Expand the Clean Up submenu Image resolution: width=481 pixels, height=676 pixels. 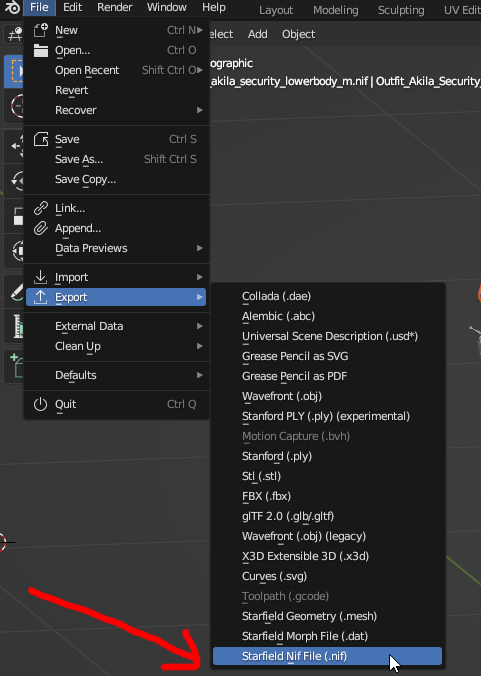tap(116, 346)
